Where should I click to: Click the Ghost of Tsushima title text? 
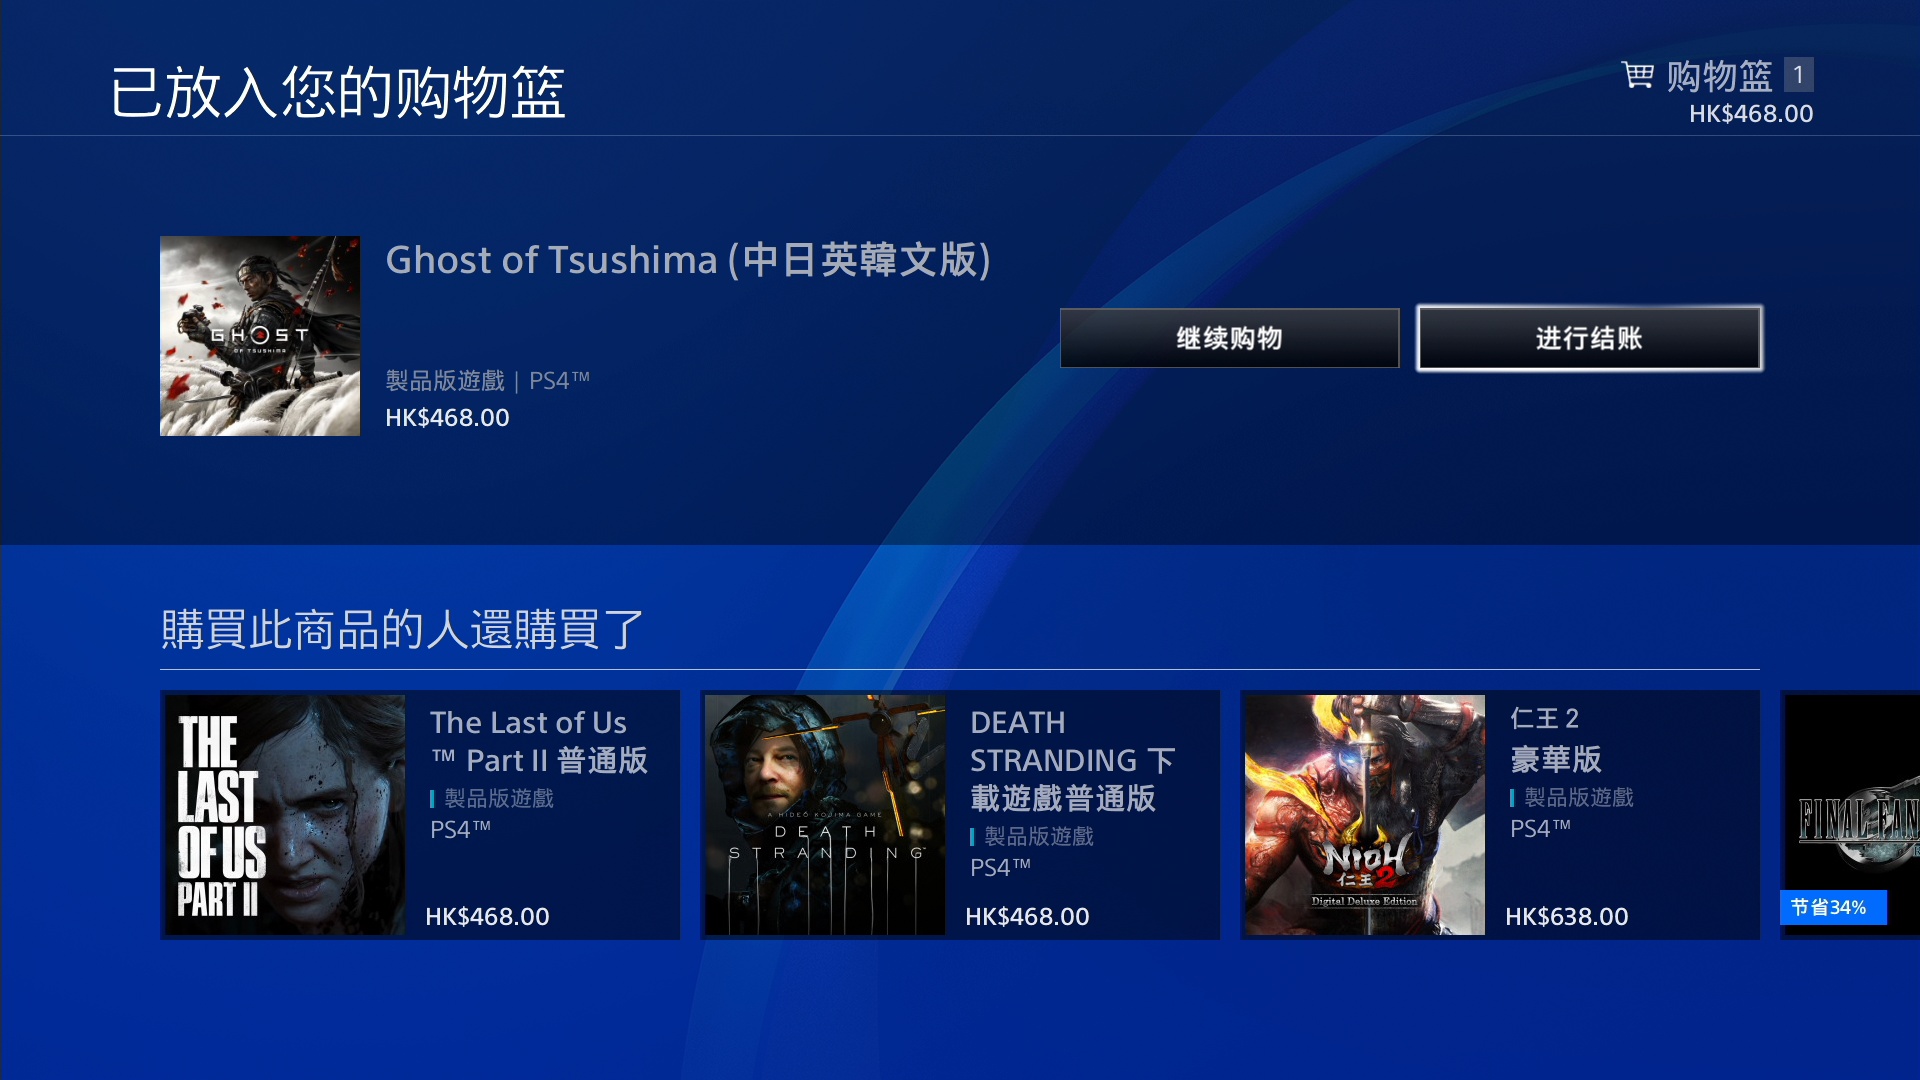(x=688, y=260)
